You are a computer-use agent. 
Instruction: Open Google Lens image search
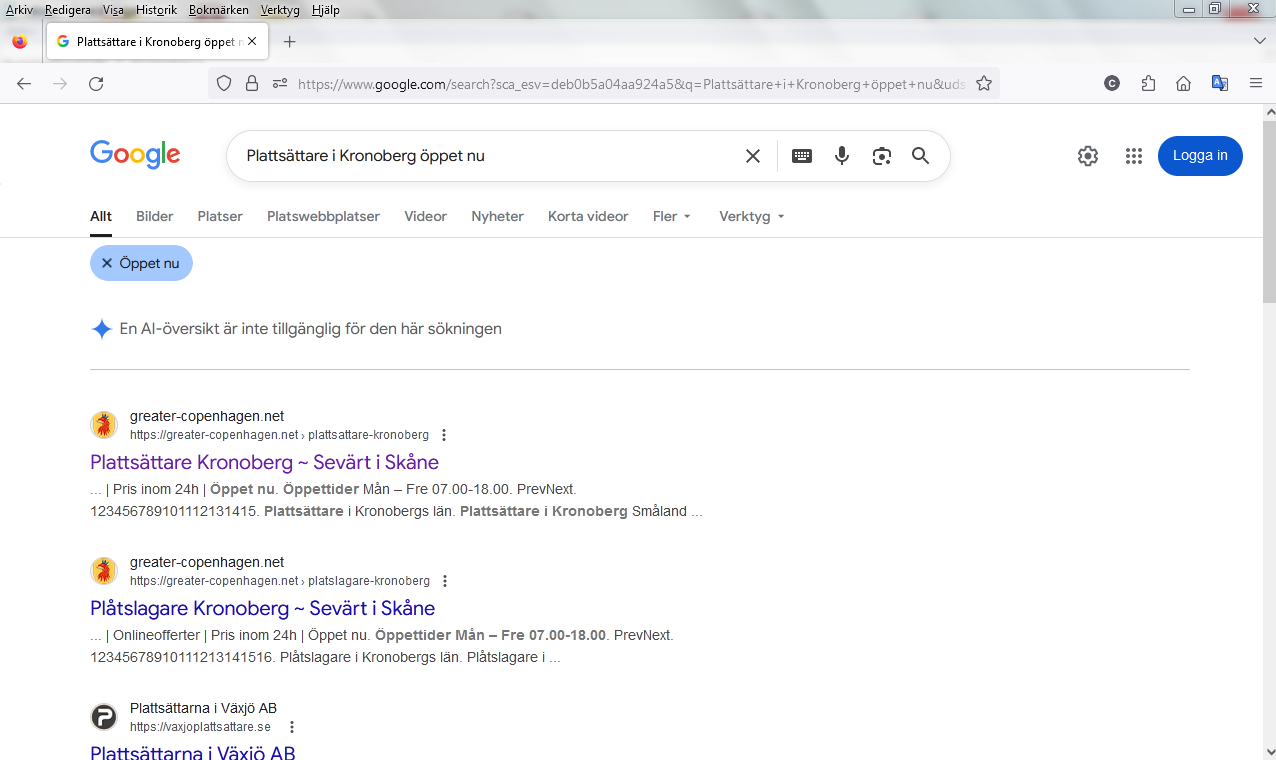coord(881,156)
